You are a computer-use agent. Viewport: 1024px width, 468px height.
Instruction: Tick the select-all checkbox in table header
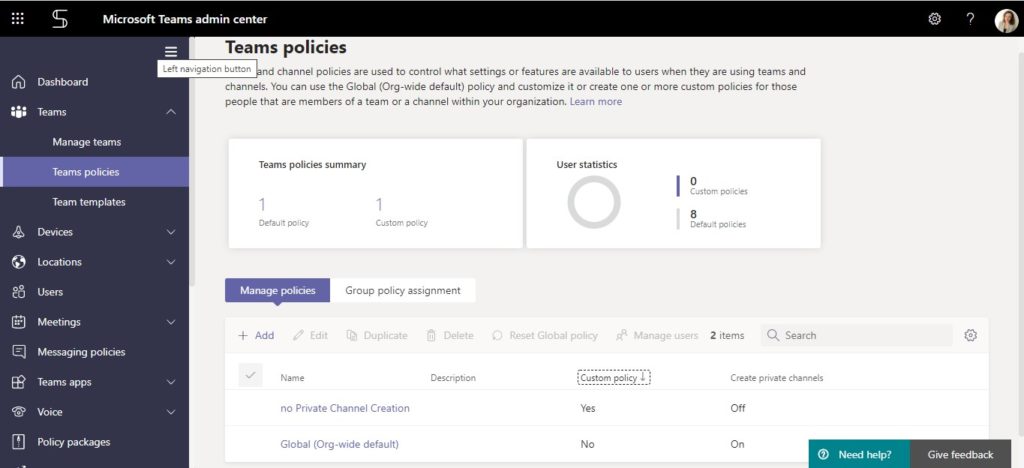pos(250,375)
